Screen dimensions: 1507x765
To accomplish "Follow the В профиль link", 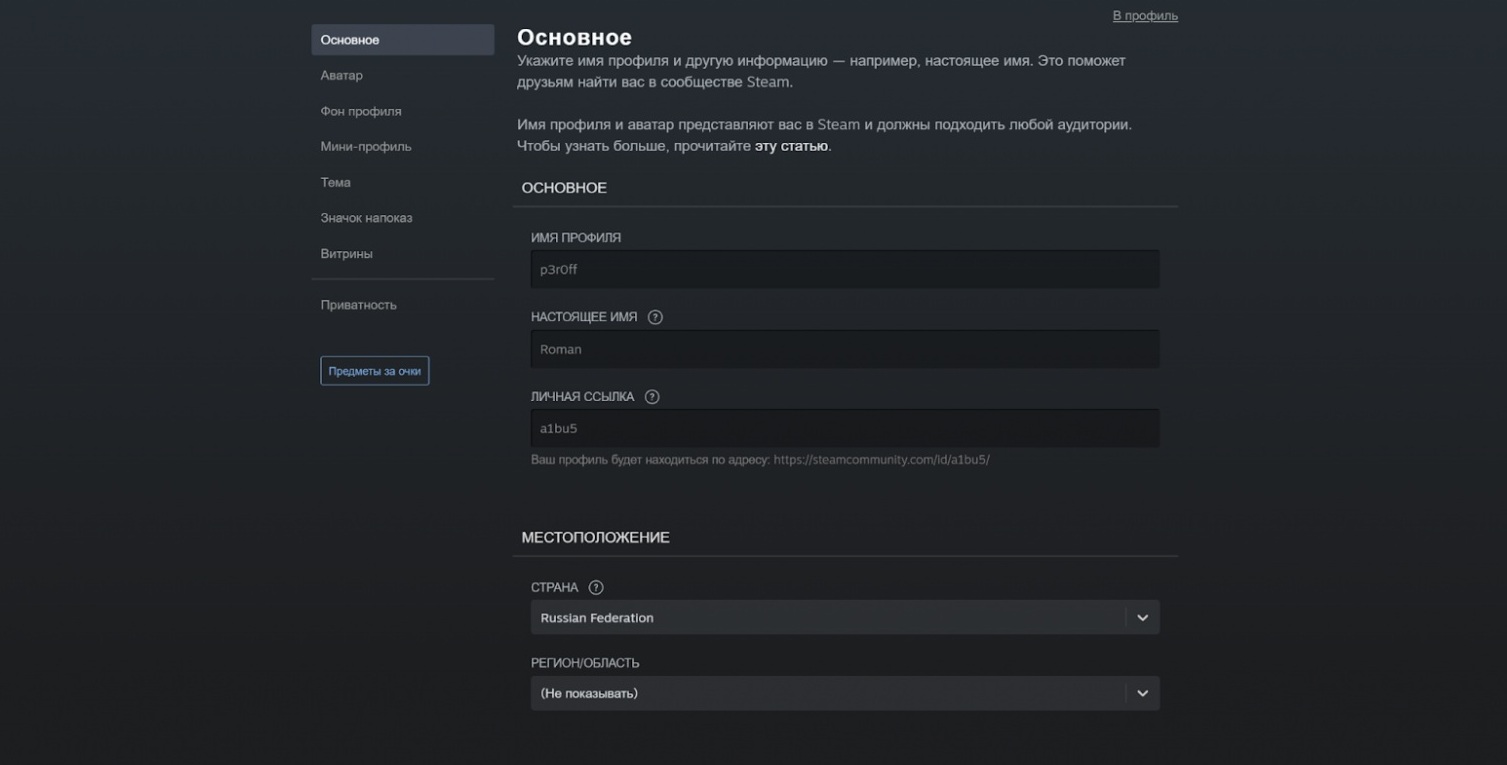I will pyautogui.click(x=1145, y=16).
